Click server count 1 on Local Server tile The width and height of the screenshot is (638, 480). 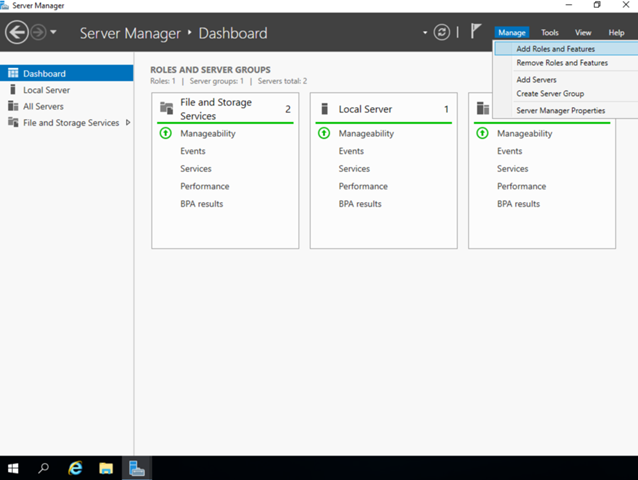click(x=446, y=109)
